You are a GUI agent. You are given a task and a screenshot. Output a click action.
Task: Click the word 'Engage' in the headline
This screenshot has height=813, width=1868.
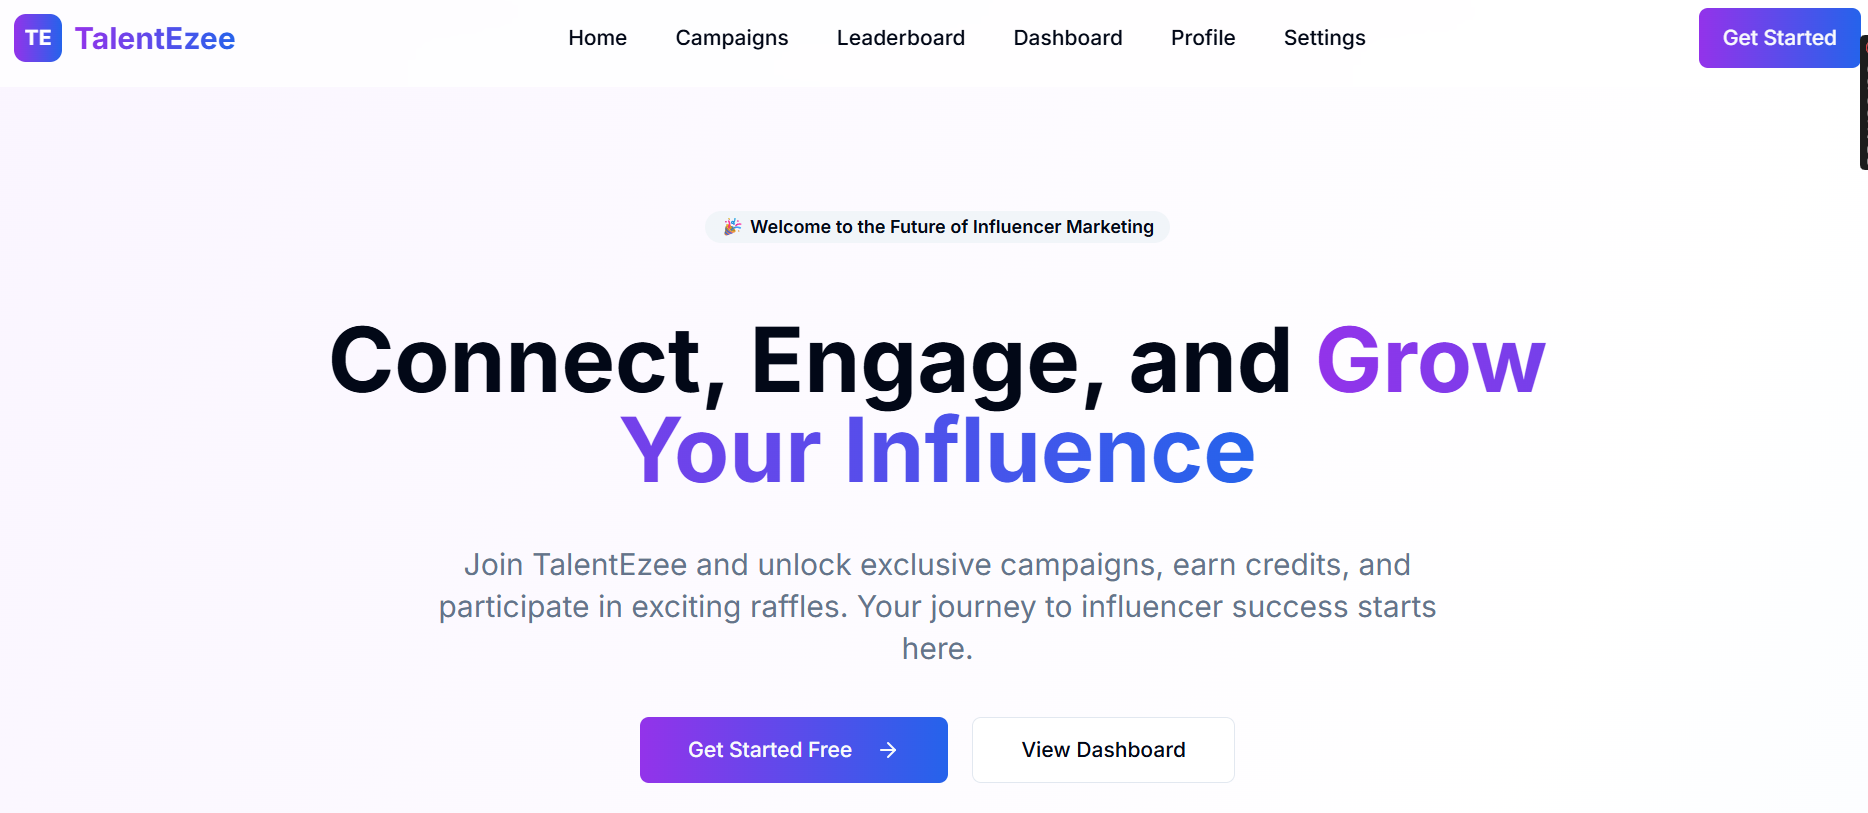click(915, 361)
